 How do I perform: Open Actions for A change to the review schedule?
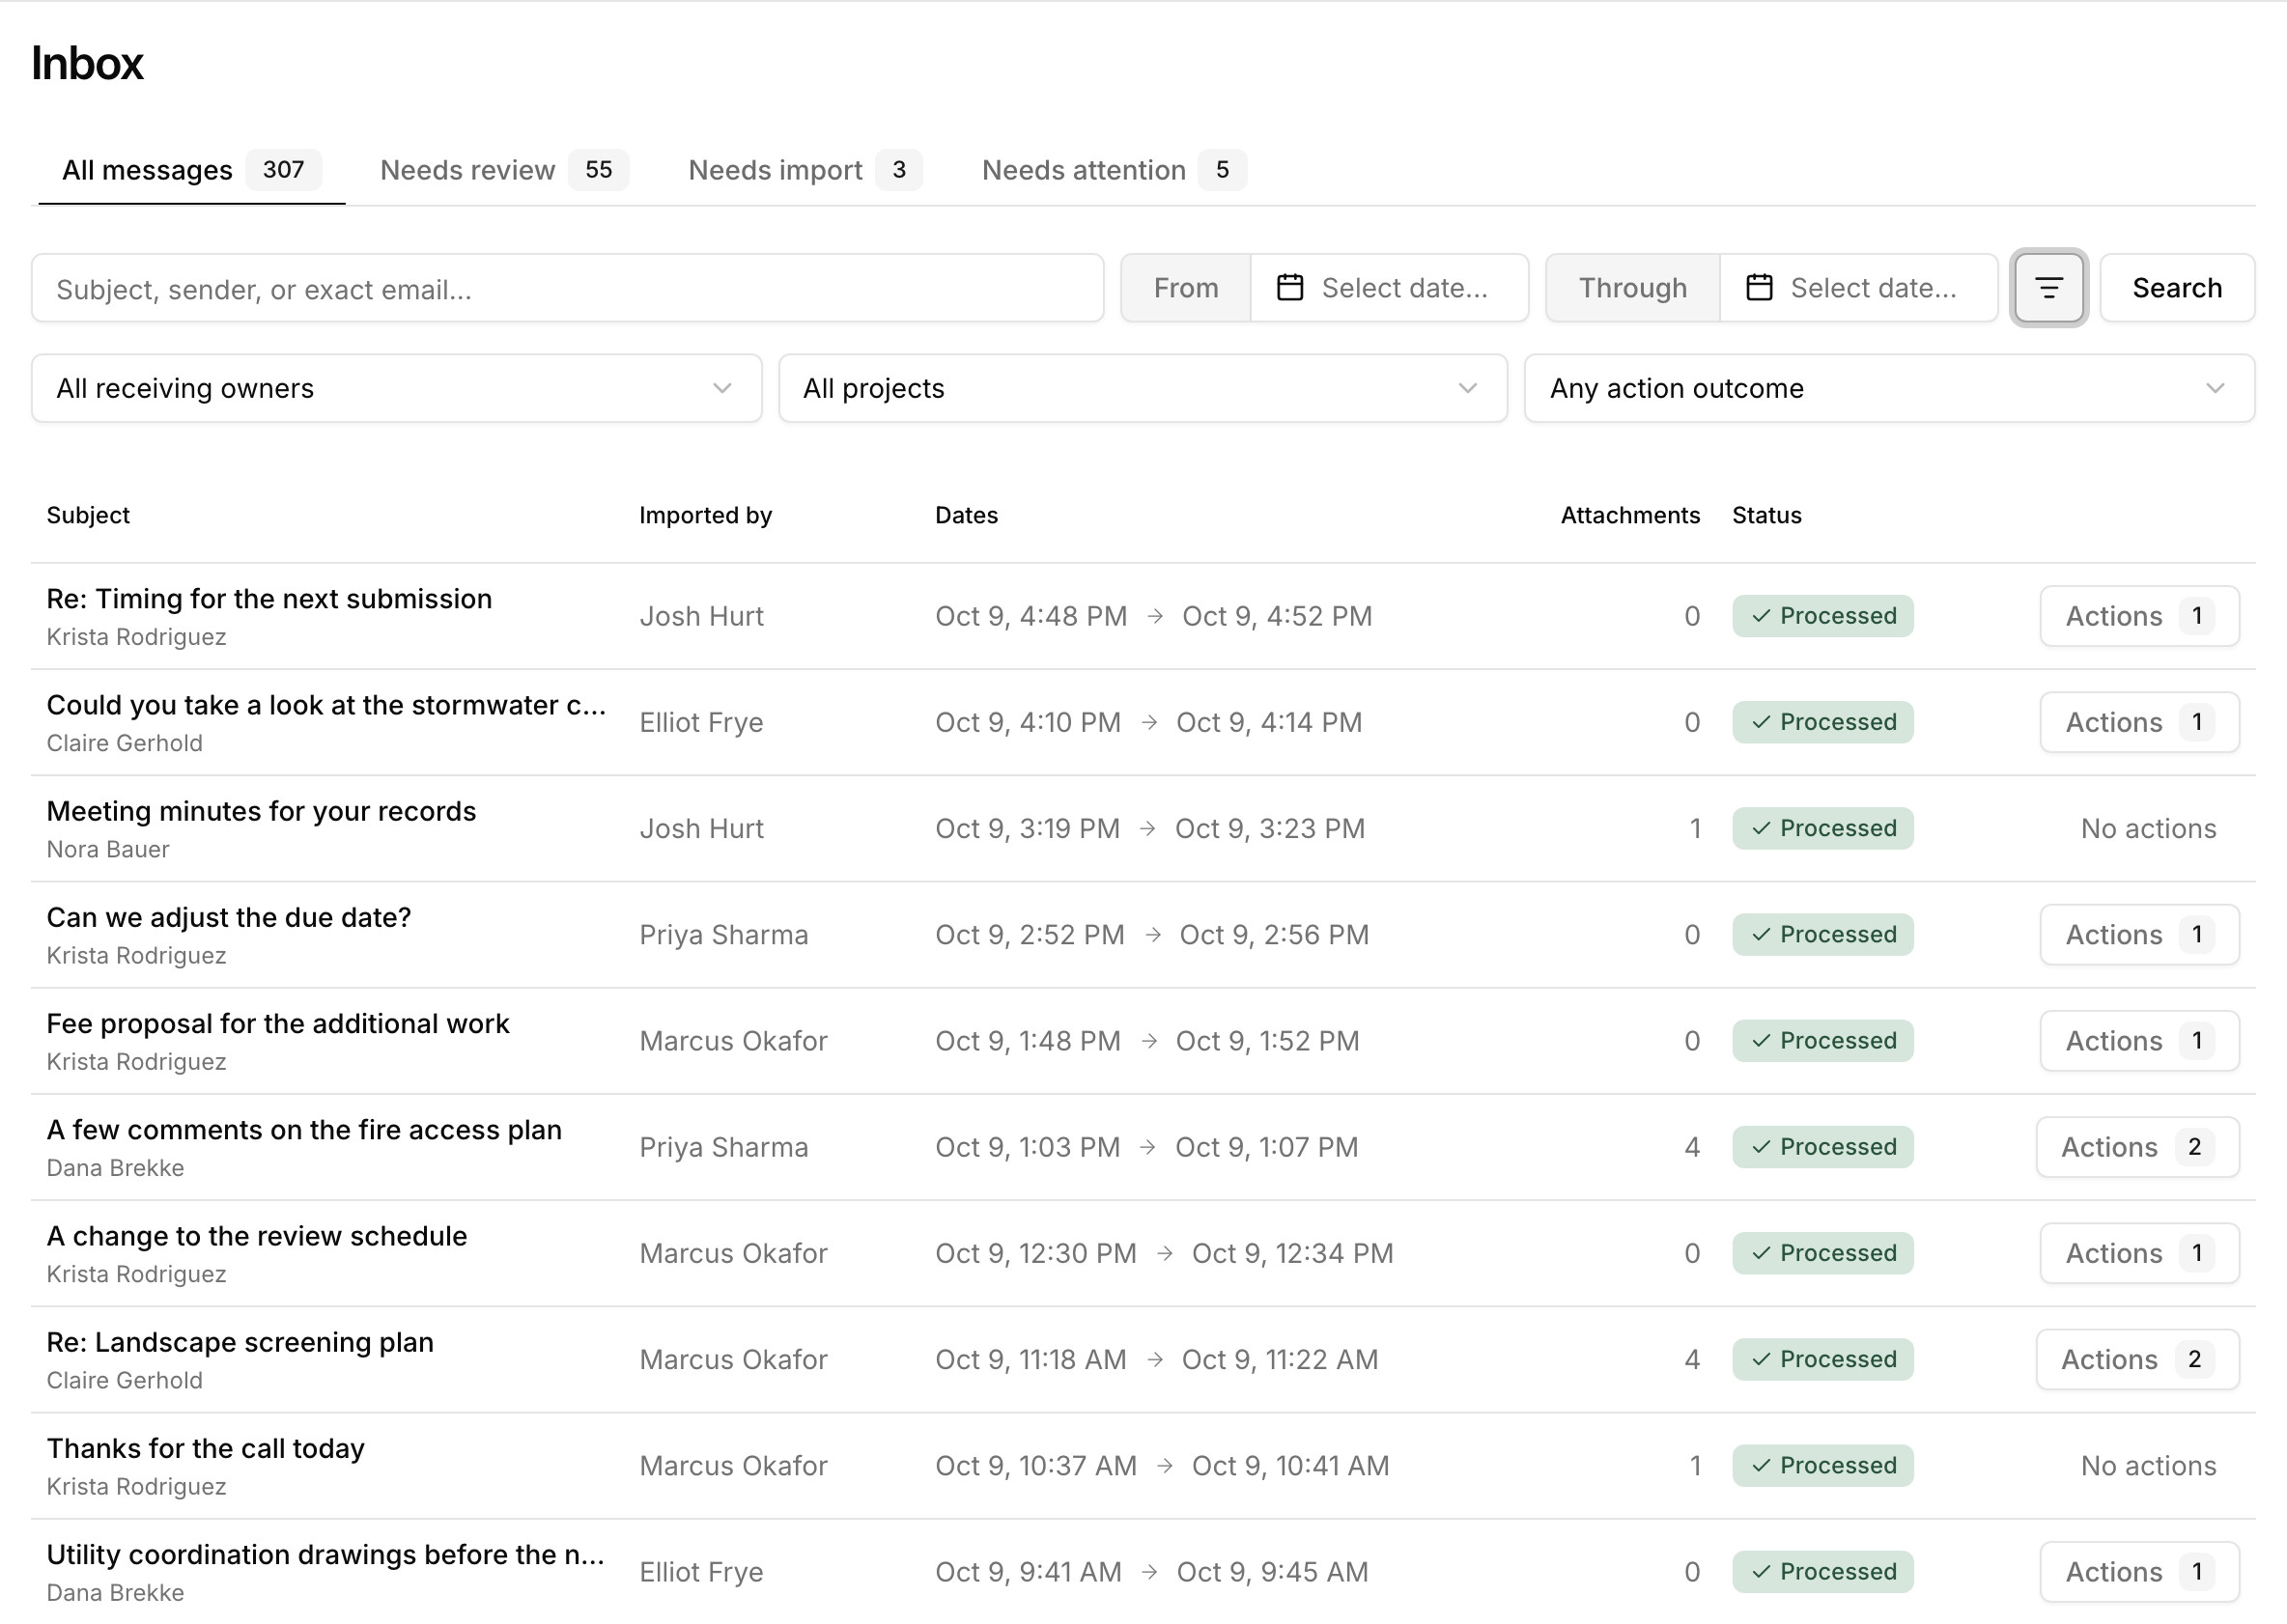(x=2139, y=1253)
